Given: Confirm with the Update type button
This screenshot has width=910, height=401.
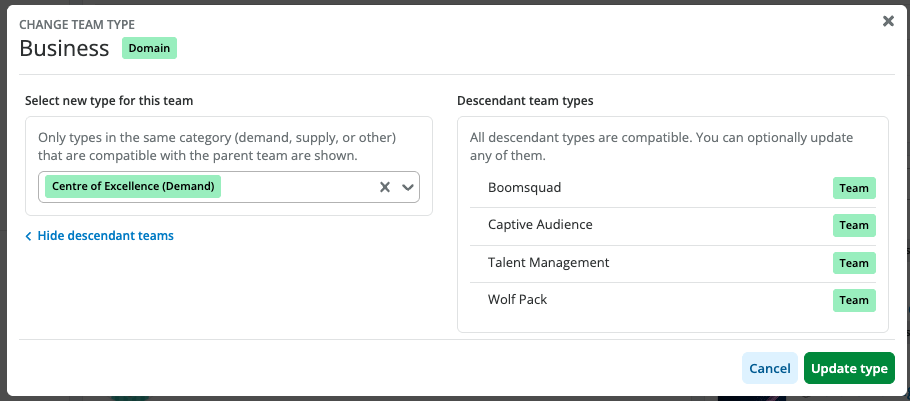Looking at the screenshot, I should [x=849, y=368].
